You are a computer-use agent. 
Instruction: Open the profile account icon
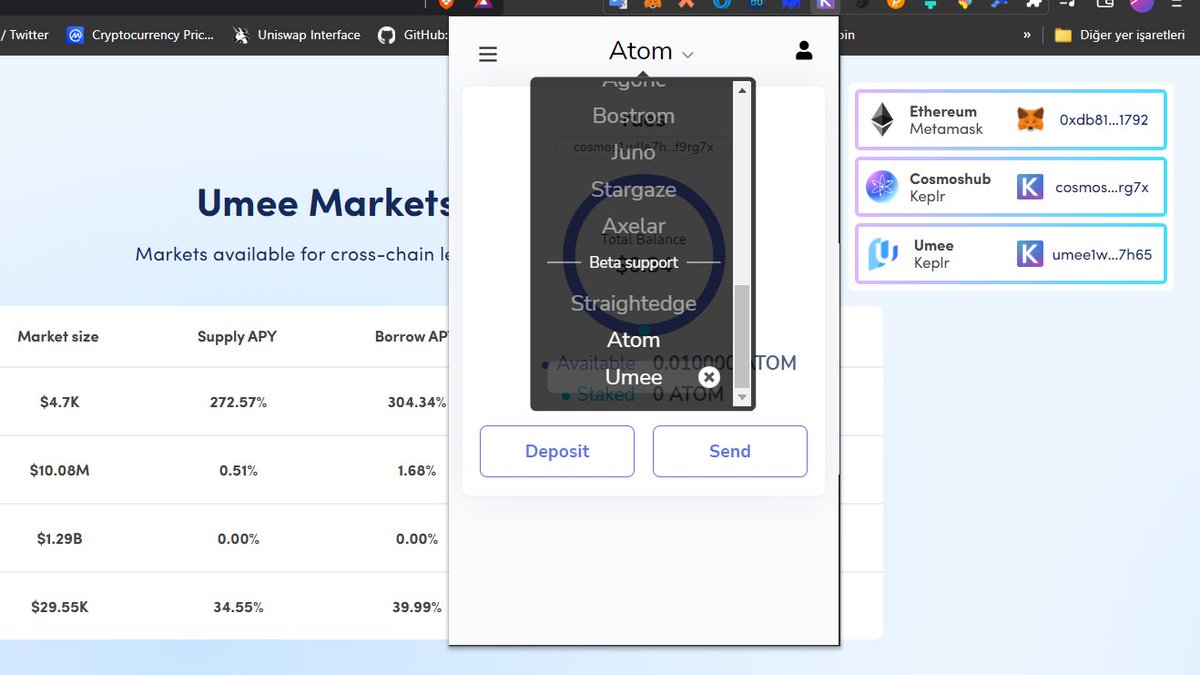[804, 50]
